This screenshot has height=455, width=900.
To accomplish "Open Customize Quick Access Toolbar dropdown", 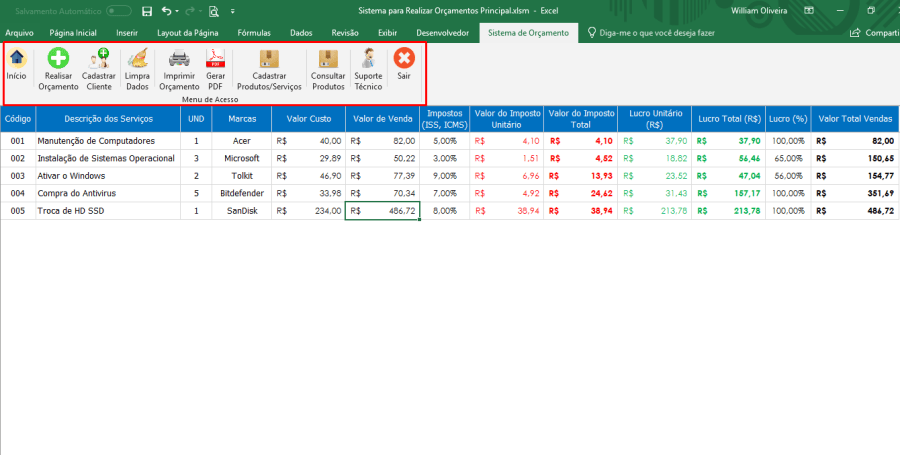I will pyautogui.click(x=232, y=11).
